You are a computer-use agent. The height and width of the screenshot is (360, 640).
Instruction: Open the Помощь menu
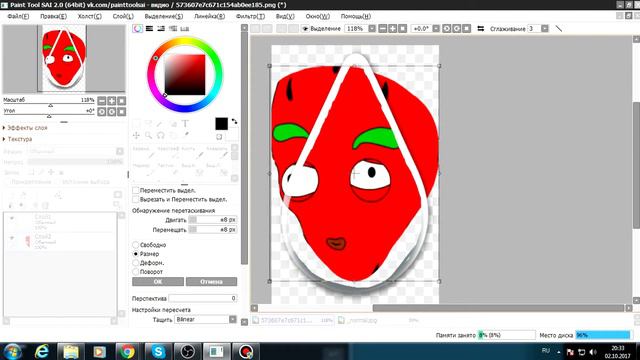point(356,16)
